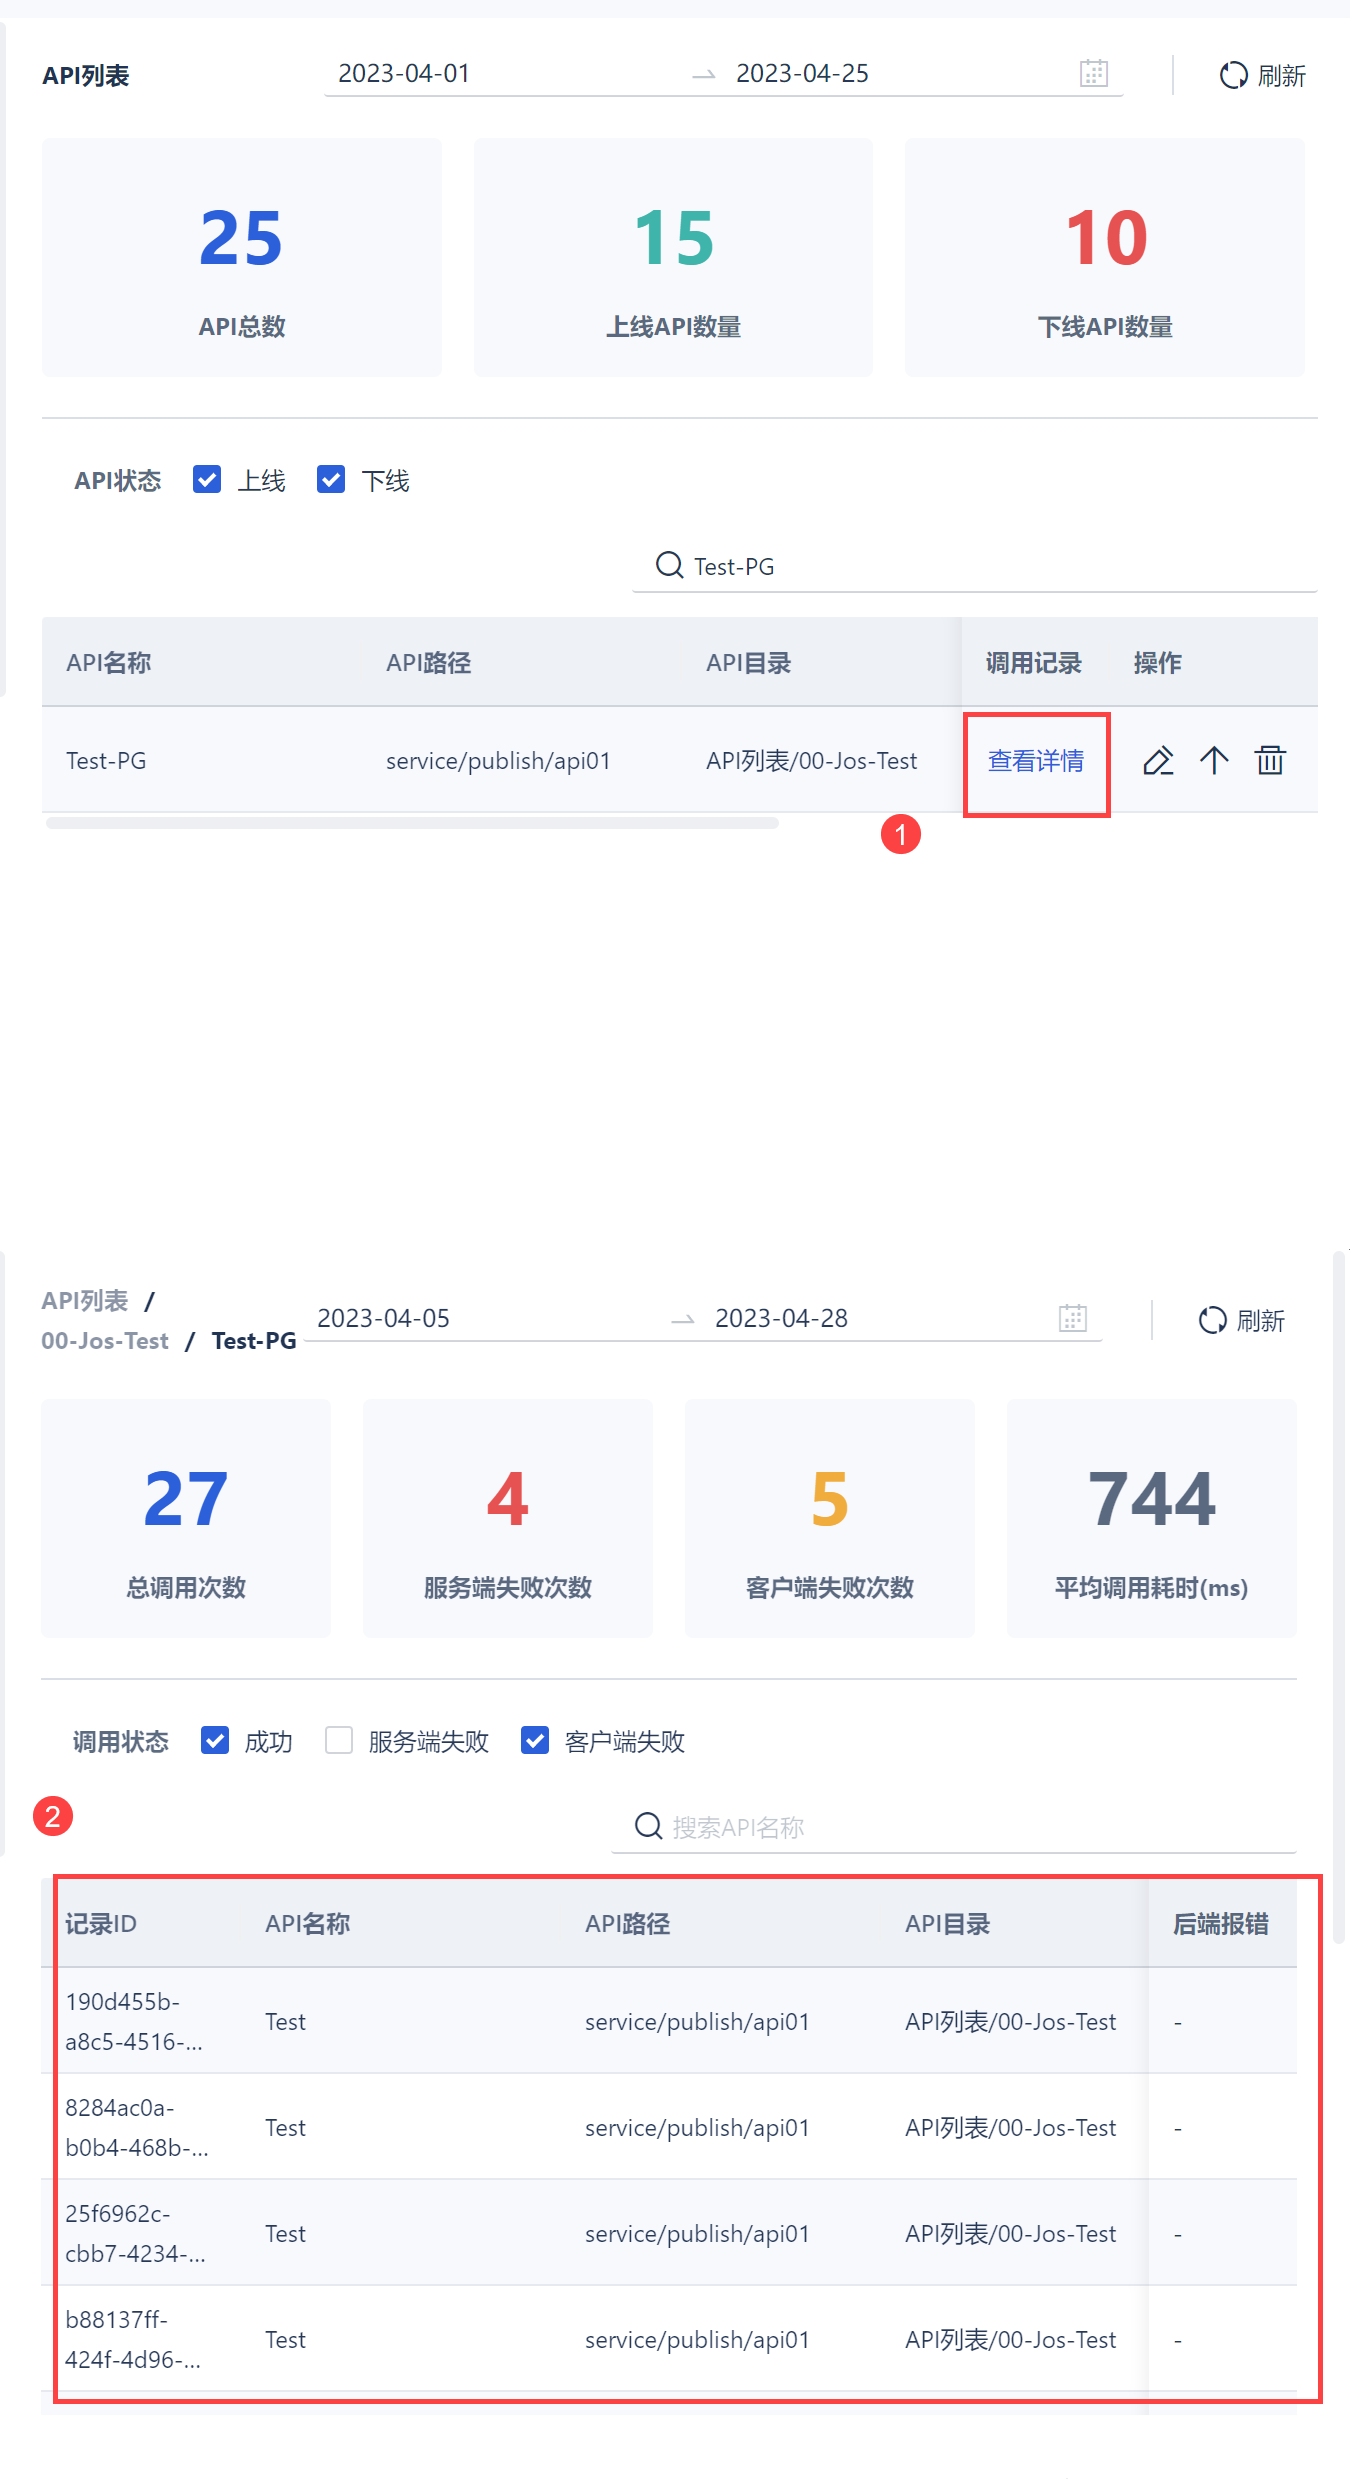Click the refresh icon in the Test-PG detail panel
The height and width of the screenshot is (2479, 1350).
tap(1212, 1320)
